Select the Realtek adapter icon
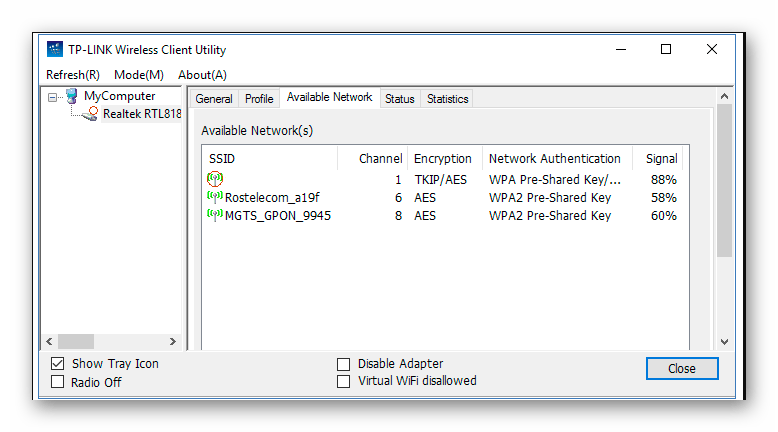This screenshot has height=432, width=778. click(90, 114)
